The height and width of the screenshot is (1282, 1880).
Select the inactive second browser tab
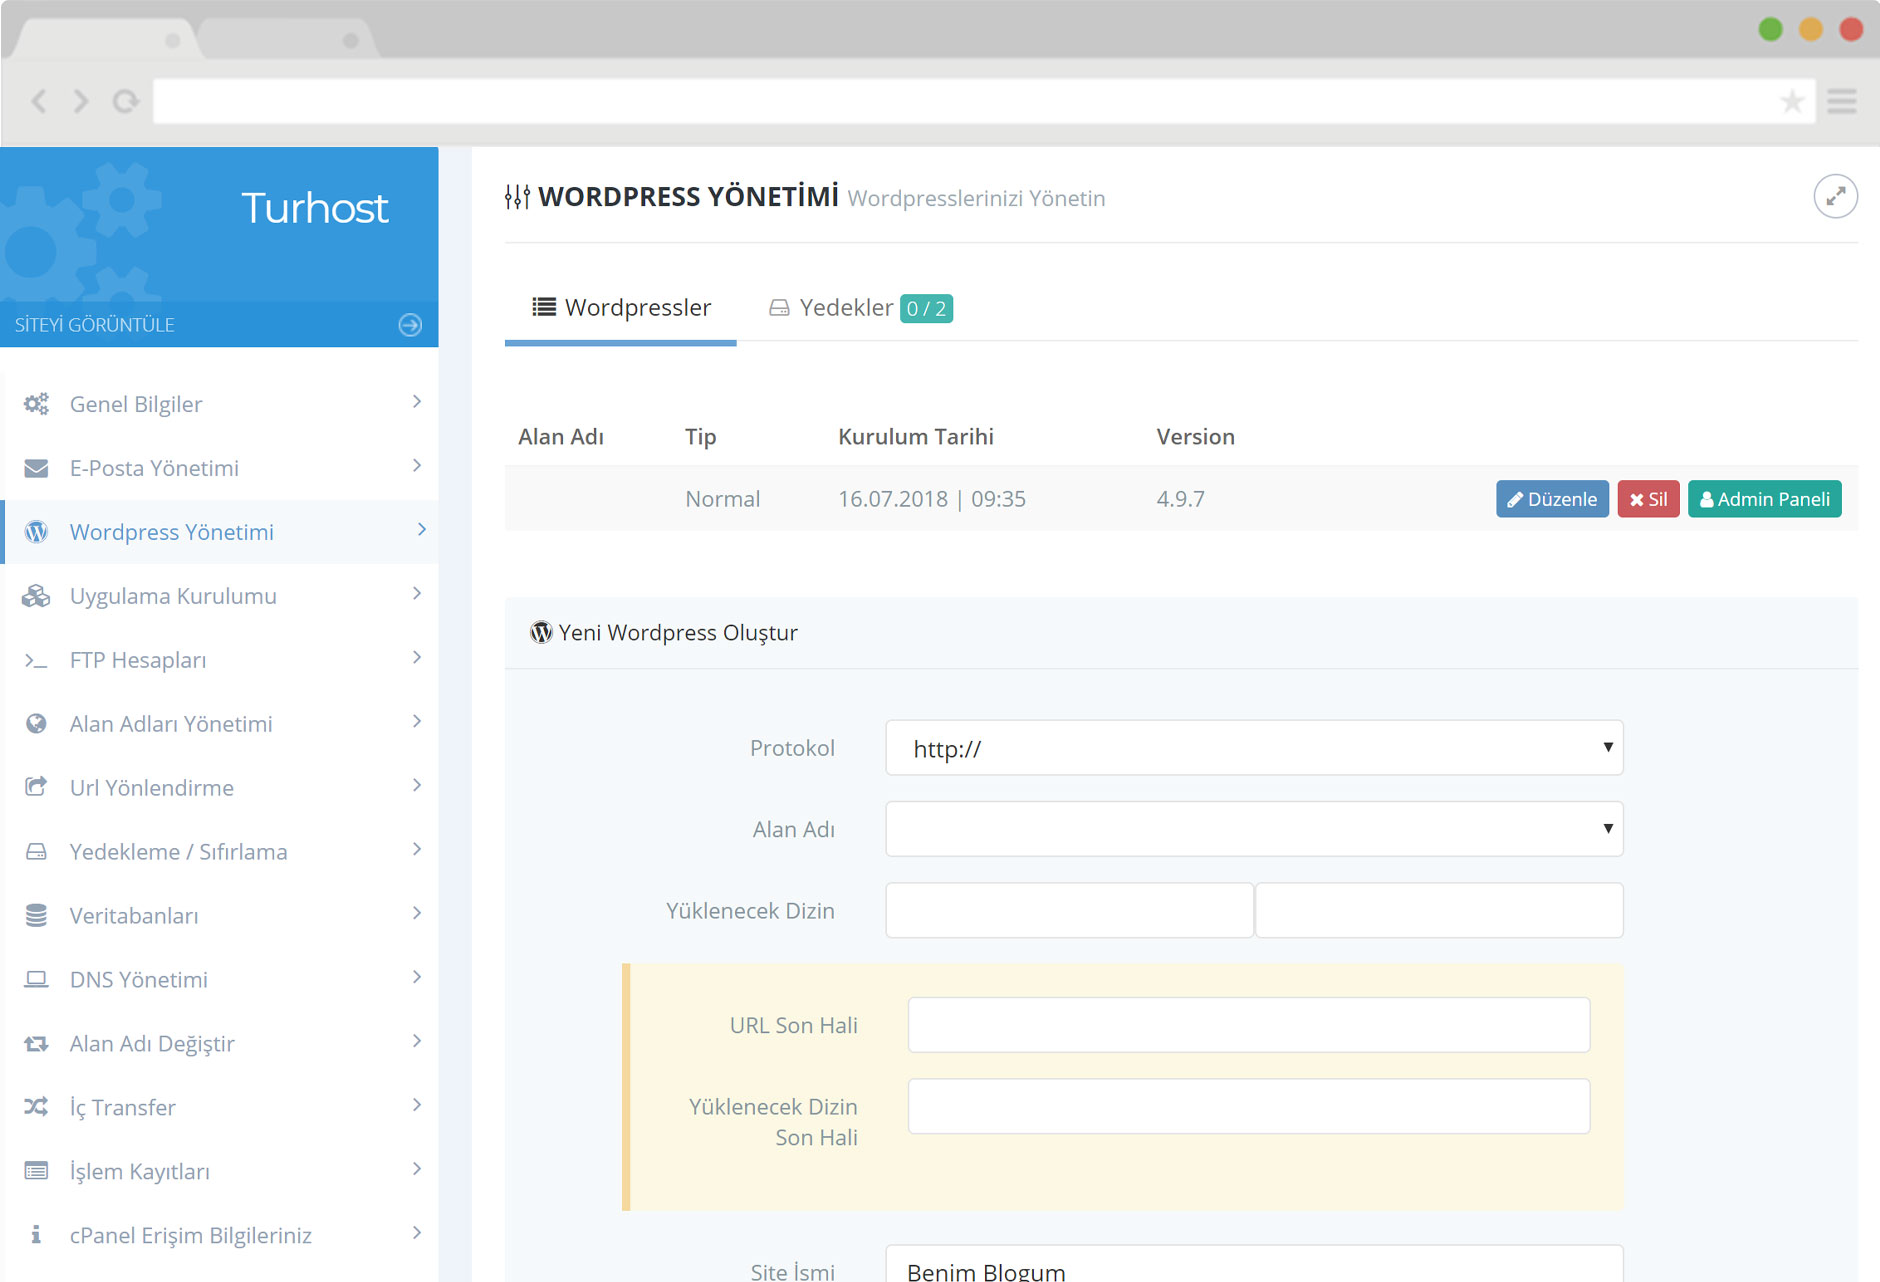[288, 39]
